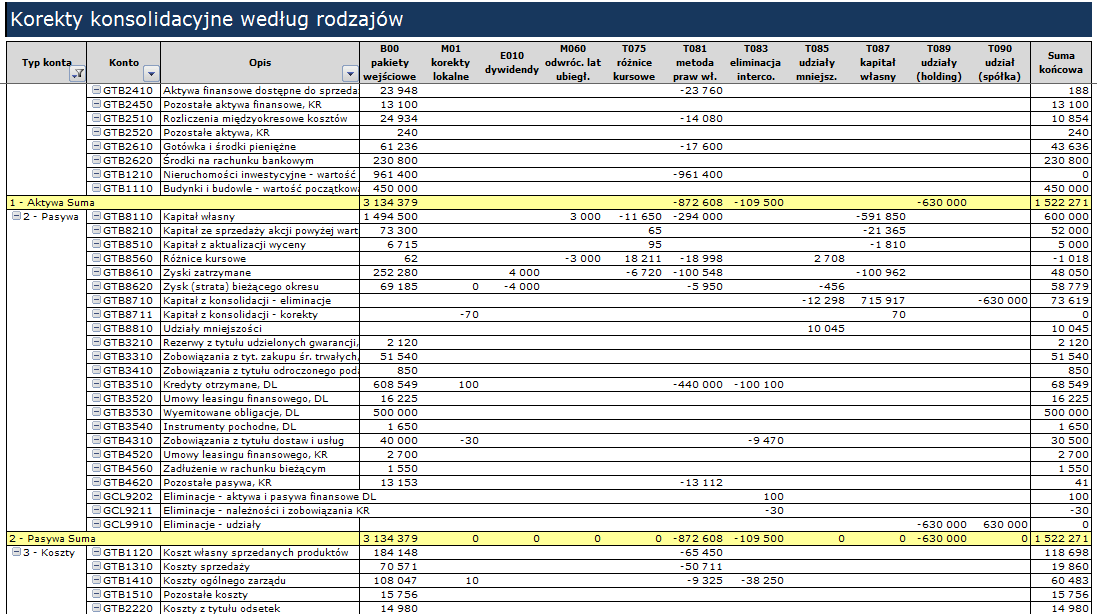The height and width of the screenshot is (614, 1097).
Task: Select the 'Zyski zatrzymane' description cell
Action: point(260,272)
